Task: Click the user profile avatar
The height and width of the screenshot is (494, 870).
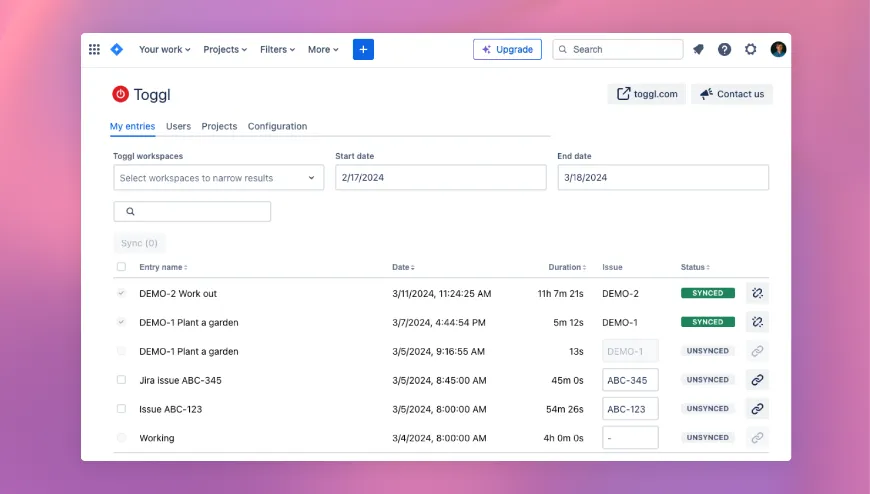Action: point(778,49)
